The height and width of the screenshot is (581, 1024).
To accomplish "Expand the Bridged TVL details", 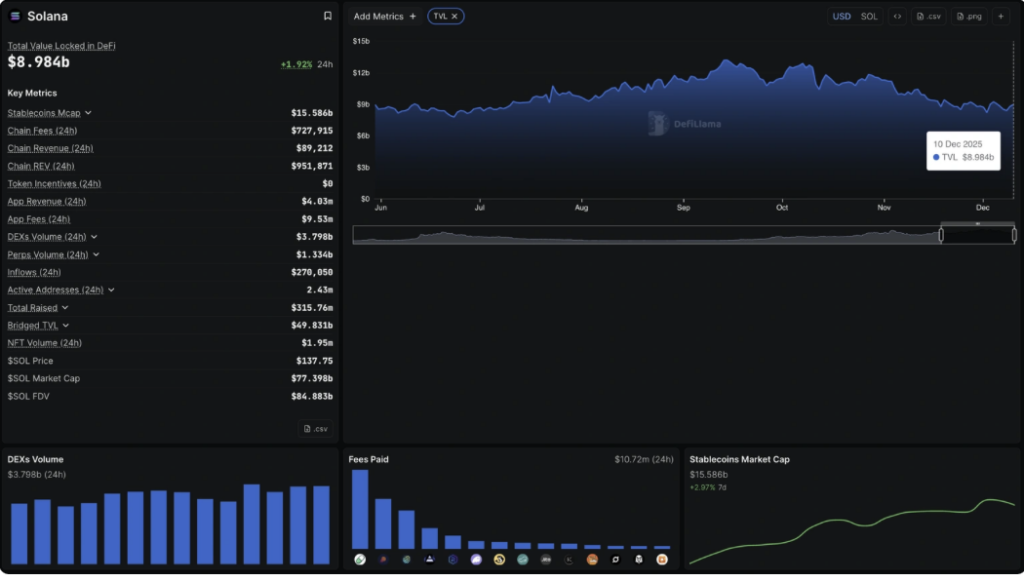I will click(66, 325).
